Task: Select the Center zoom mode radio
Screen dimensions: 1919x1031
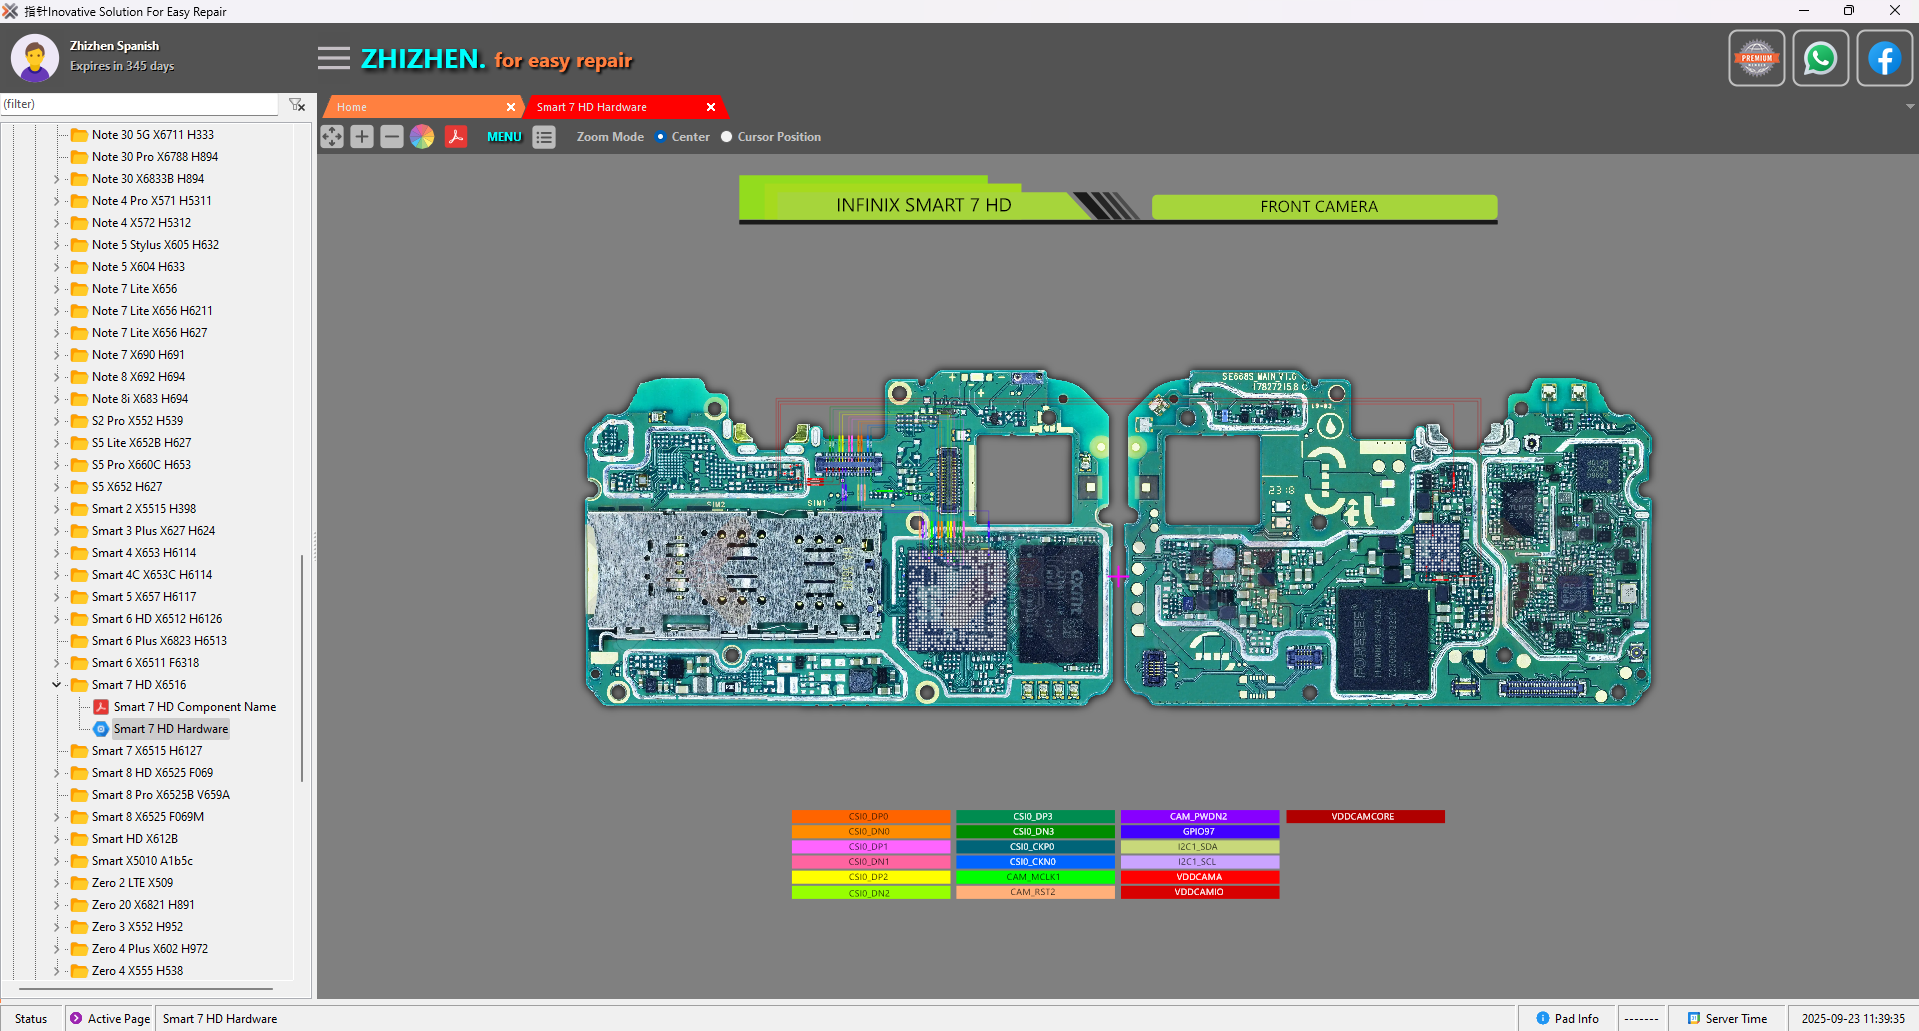Action: pyautogui.click(x=660, y=137)
